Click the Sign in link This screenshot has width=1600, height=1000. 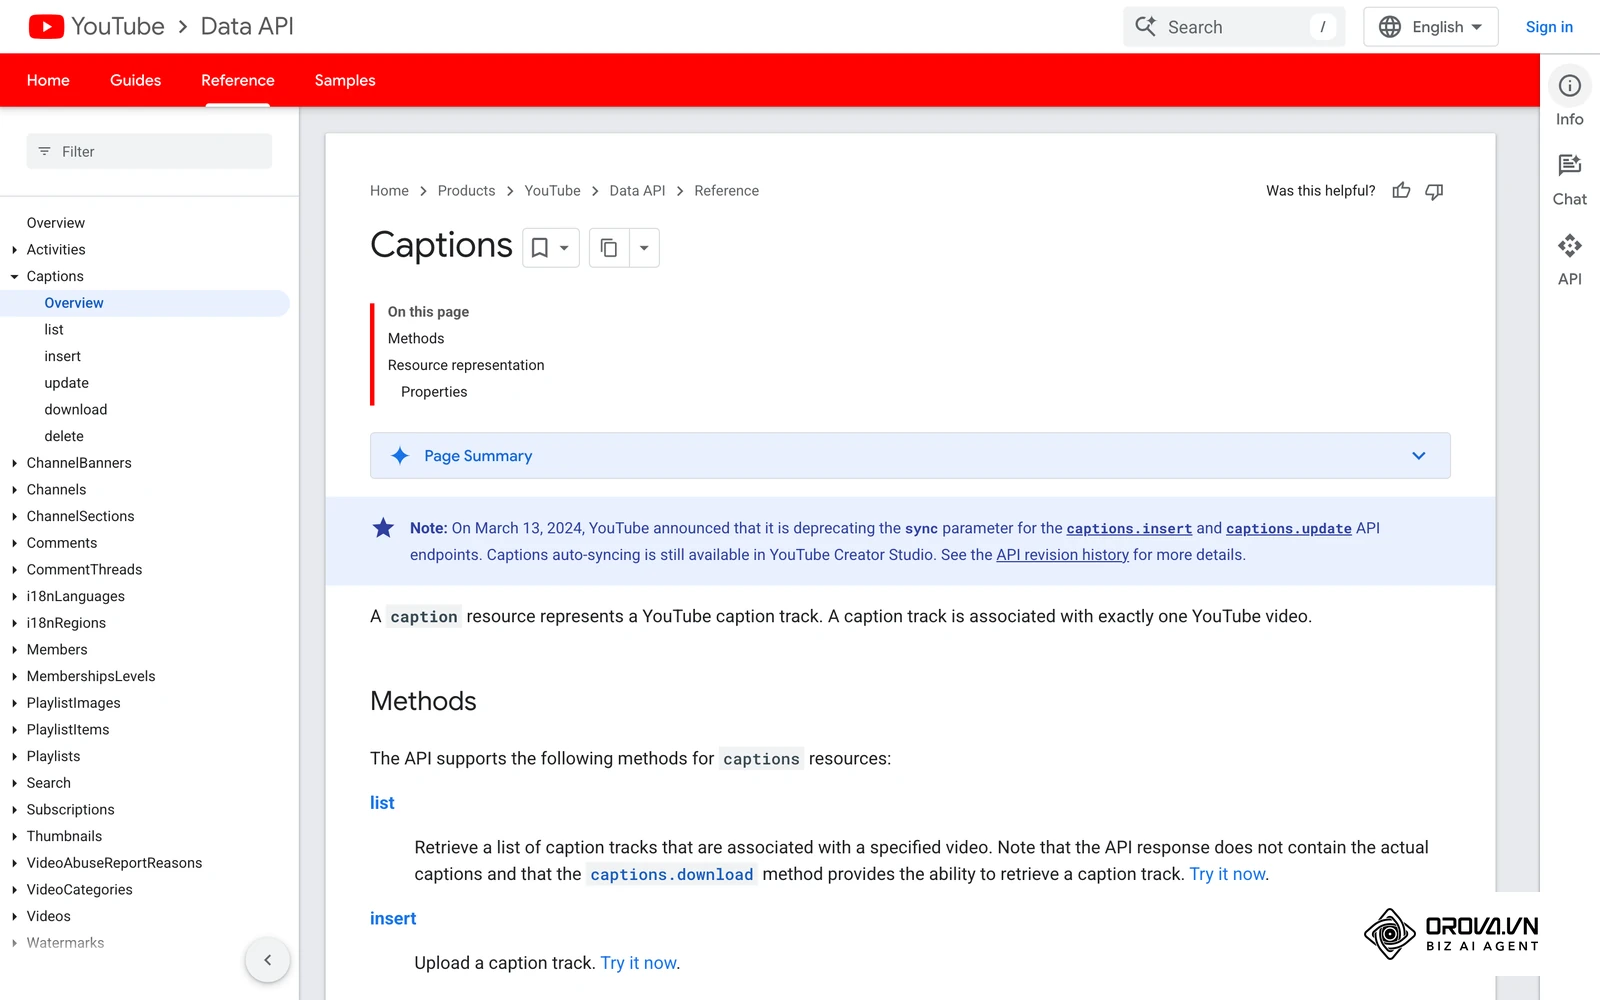point(1549,27)
